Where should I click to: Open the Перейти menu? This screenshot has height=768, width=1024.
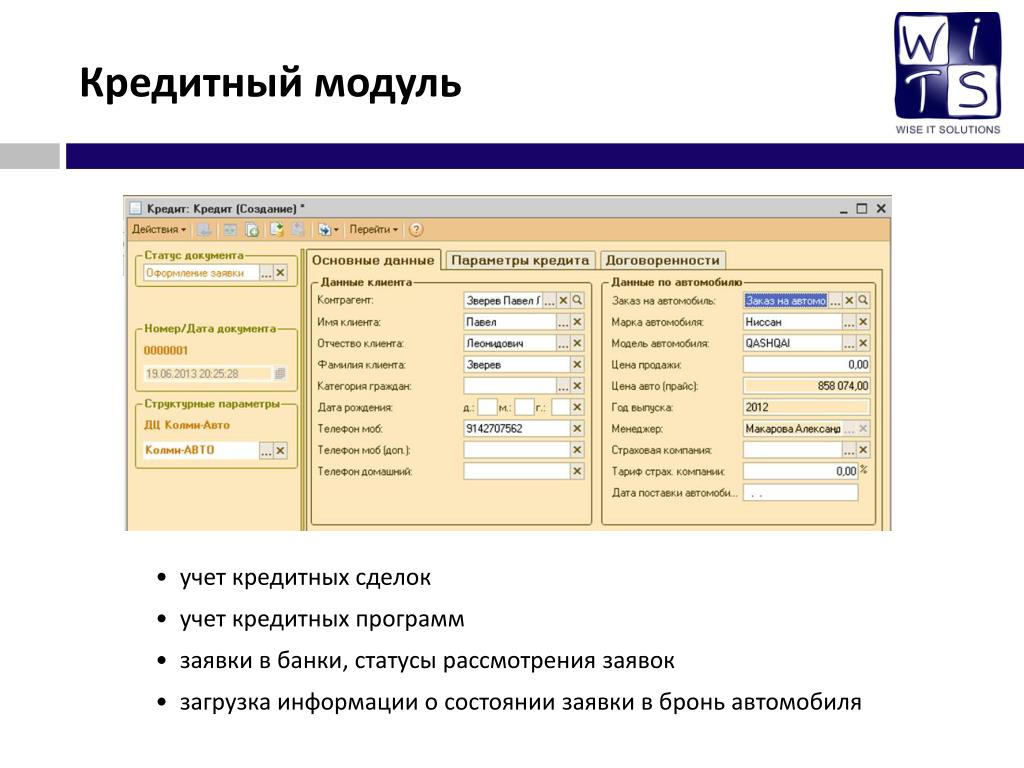373,230
